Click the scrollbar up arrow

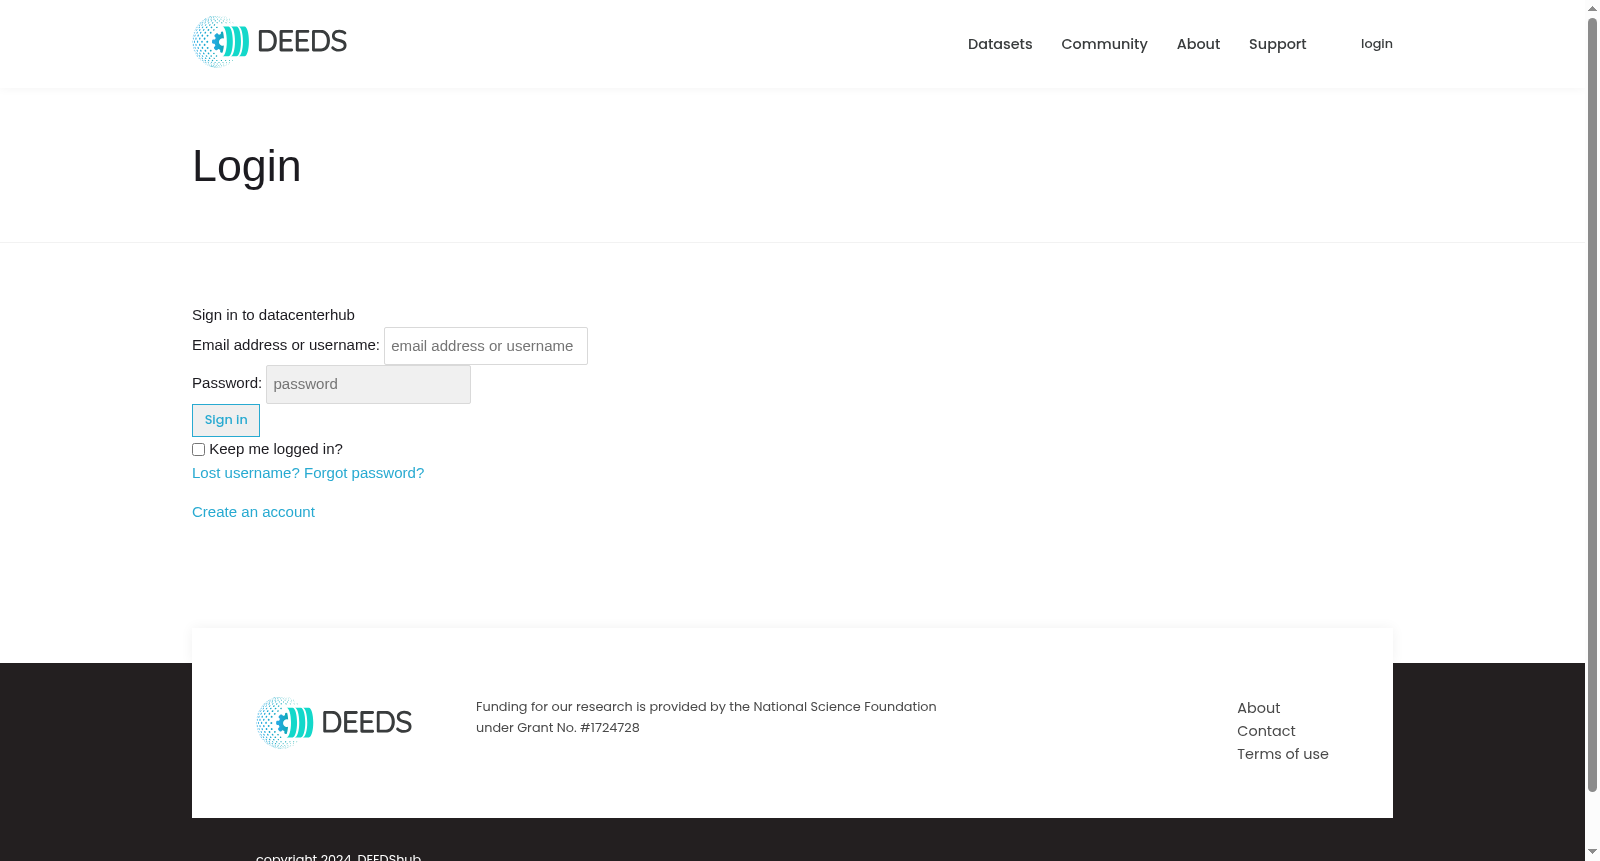click(1592, 8)
